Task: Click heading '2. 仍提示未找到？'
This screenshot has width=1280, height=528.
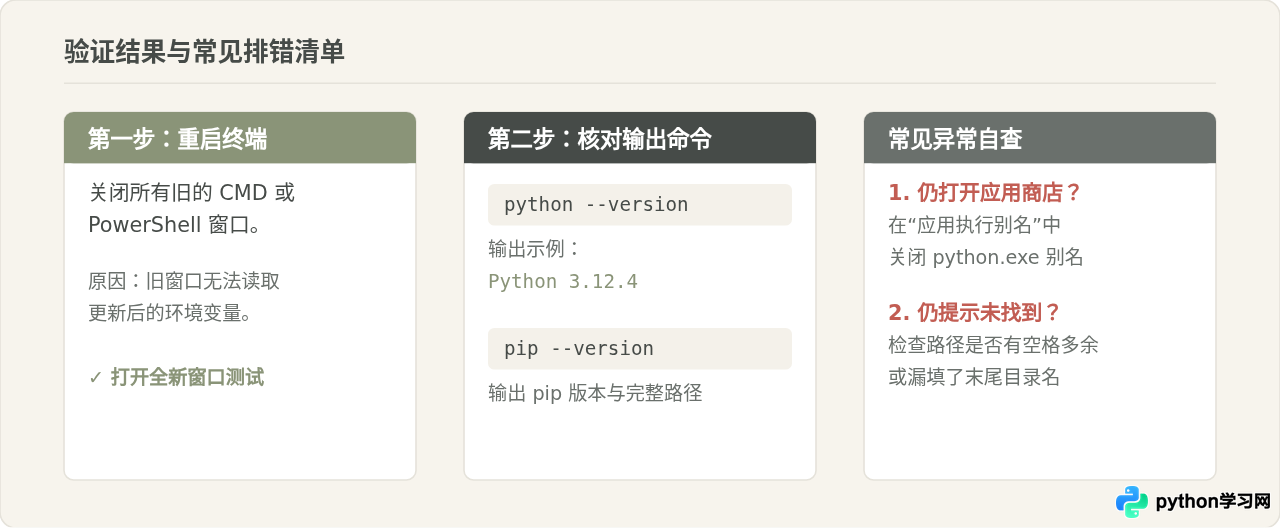Action: (x=974, y=312)
